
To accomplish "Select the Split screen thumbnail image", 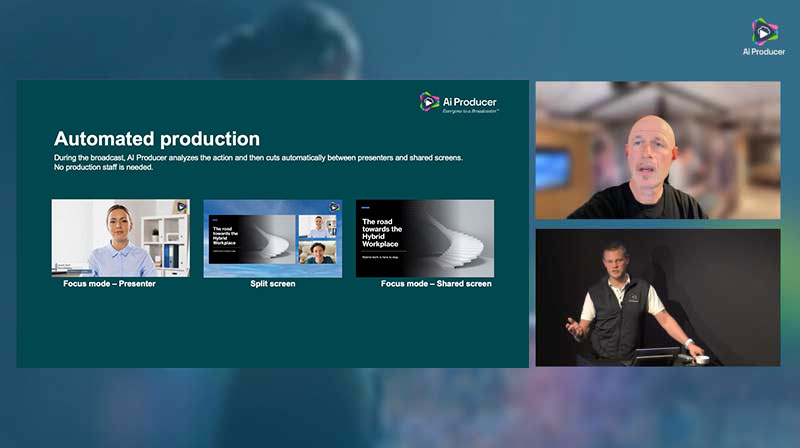I will (x=273, y=238).
